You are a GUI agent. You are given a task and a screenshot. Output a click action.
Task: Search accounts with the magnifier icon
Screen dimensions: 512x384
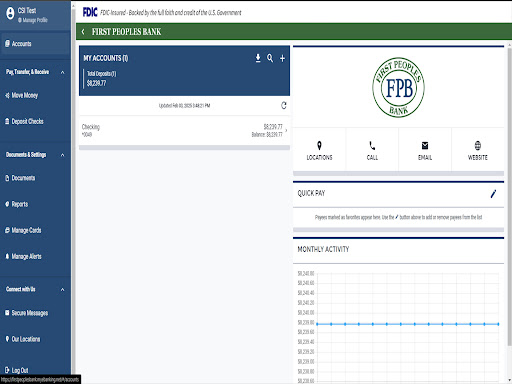(270, 58)
